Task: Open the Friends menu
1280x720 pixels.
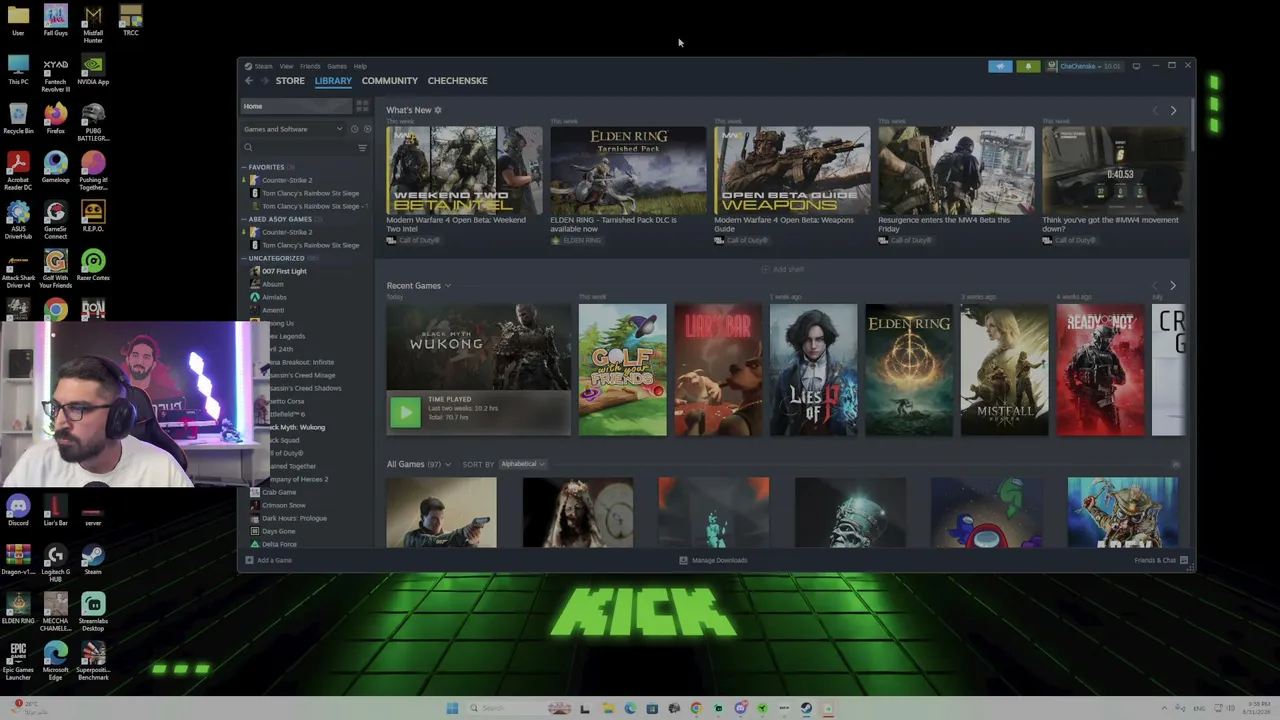Action: 310,66
